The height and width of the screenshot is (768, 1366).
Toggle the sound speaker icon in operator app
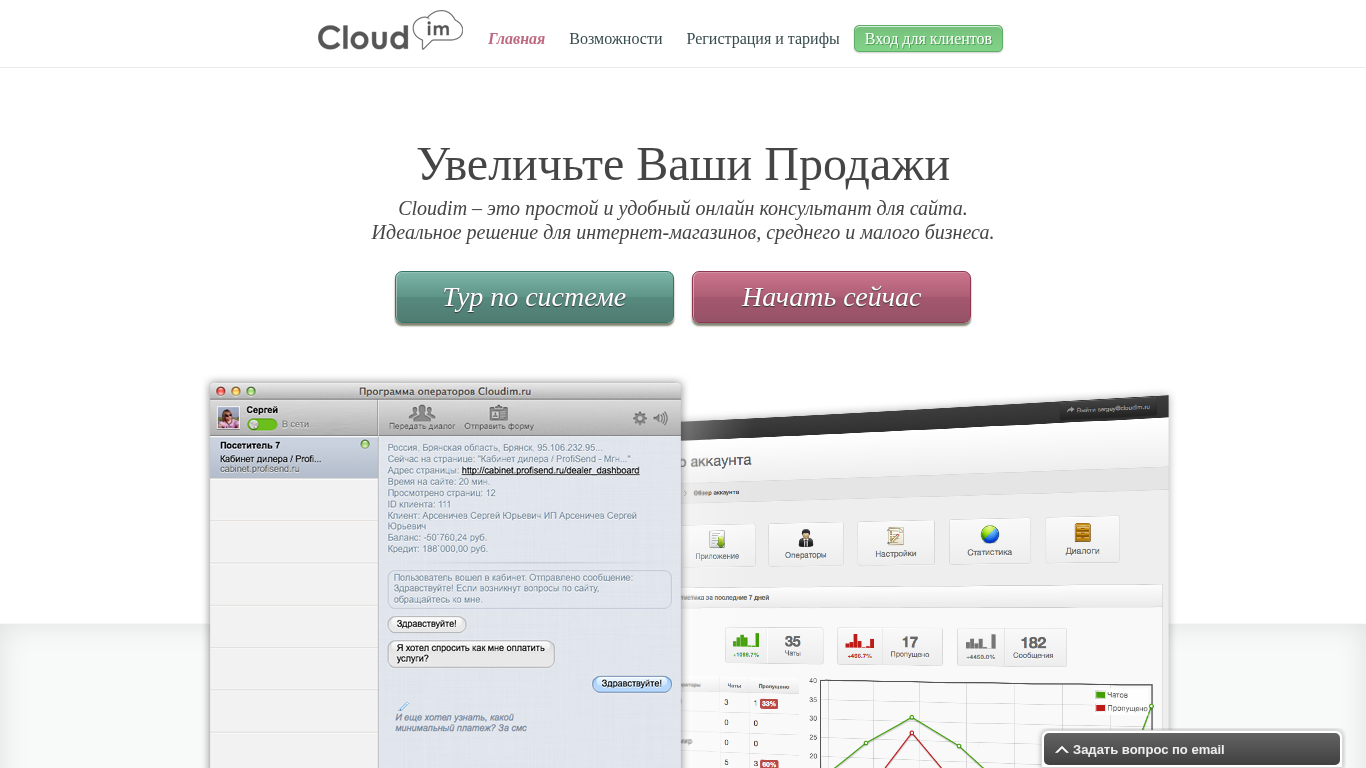coord(661,418)
